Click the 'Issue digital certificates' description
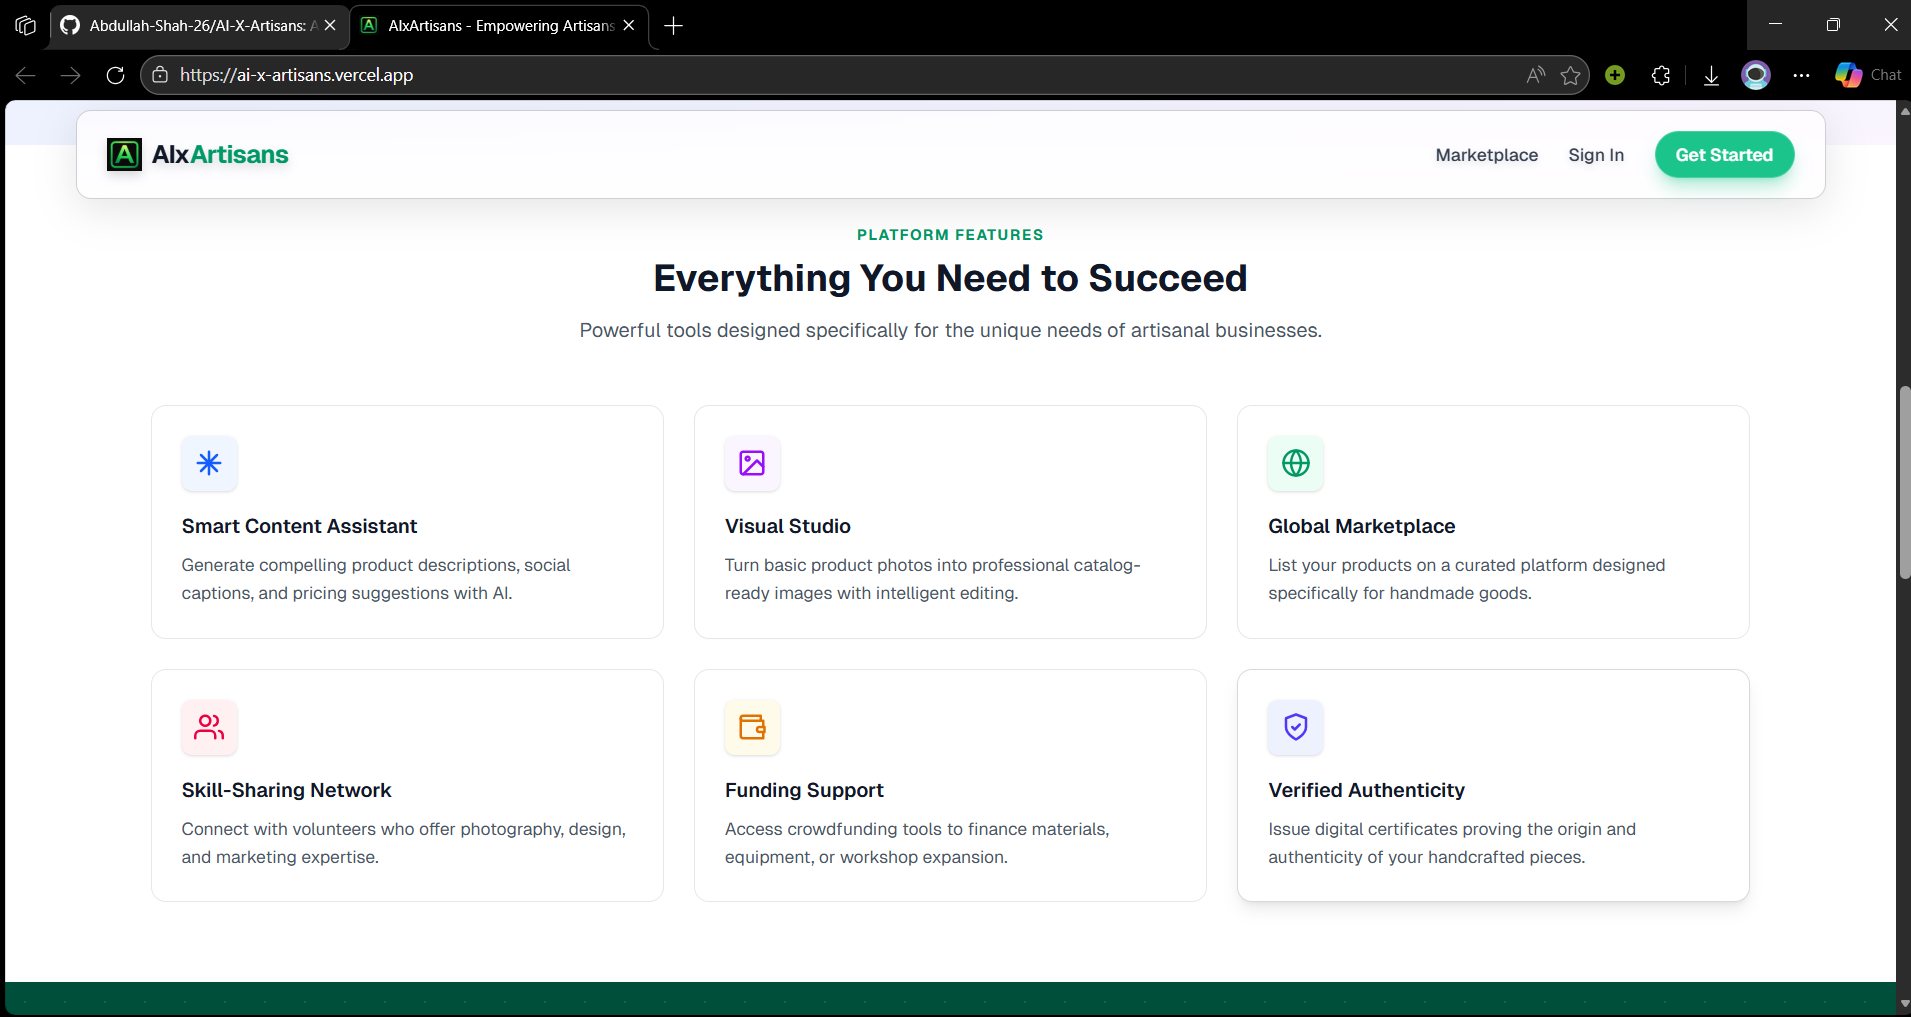This screenshot has height=1017, width=1911. pyautogui.click(x=1452, y=843)
